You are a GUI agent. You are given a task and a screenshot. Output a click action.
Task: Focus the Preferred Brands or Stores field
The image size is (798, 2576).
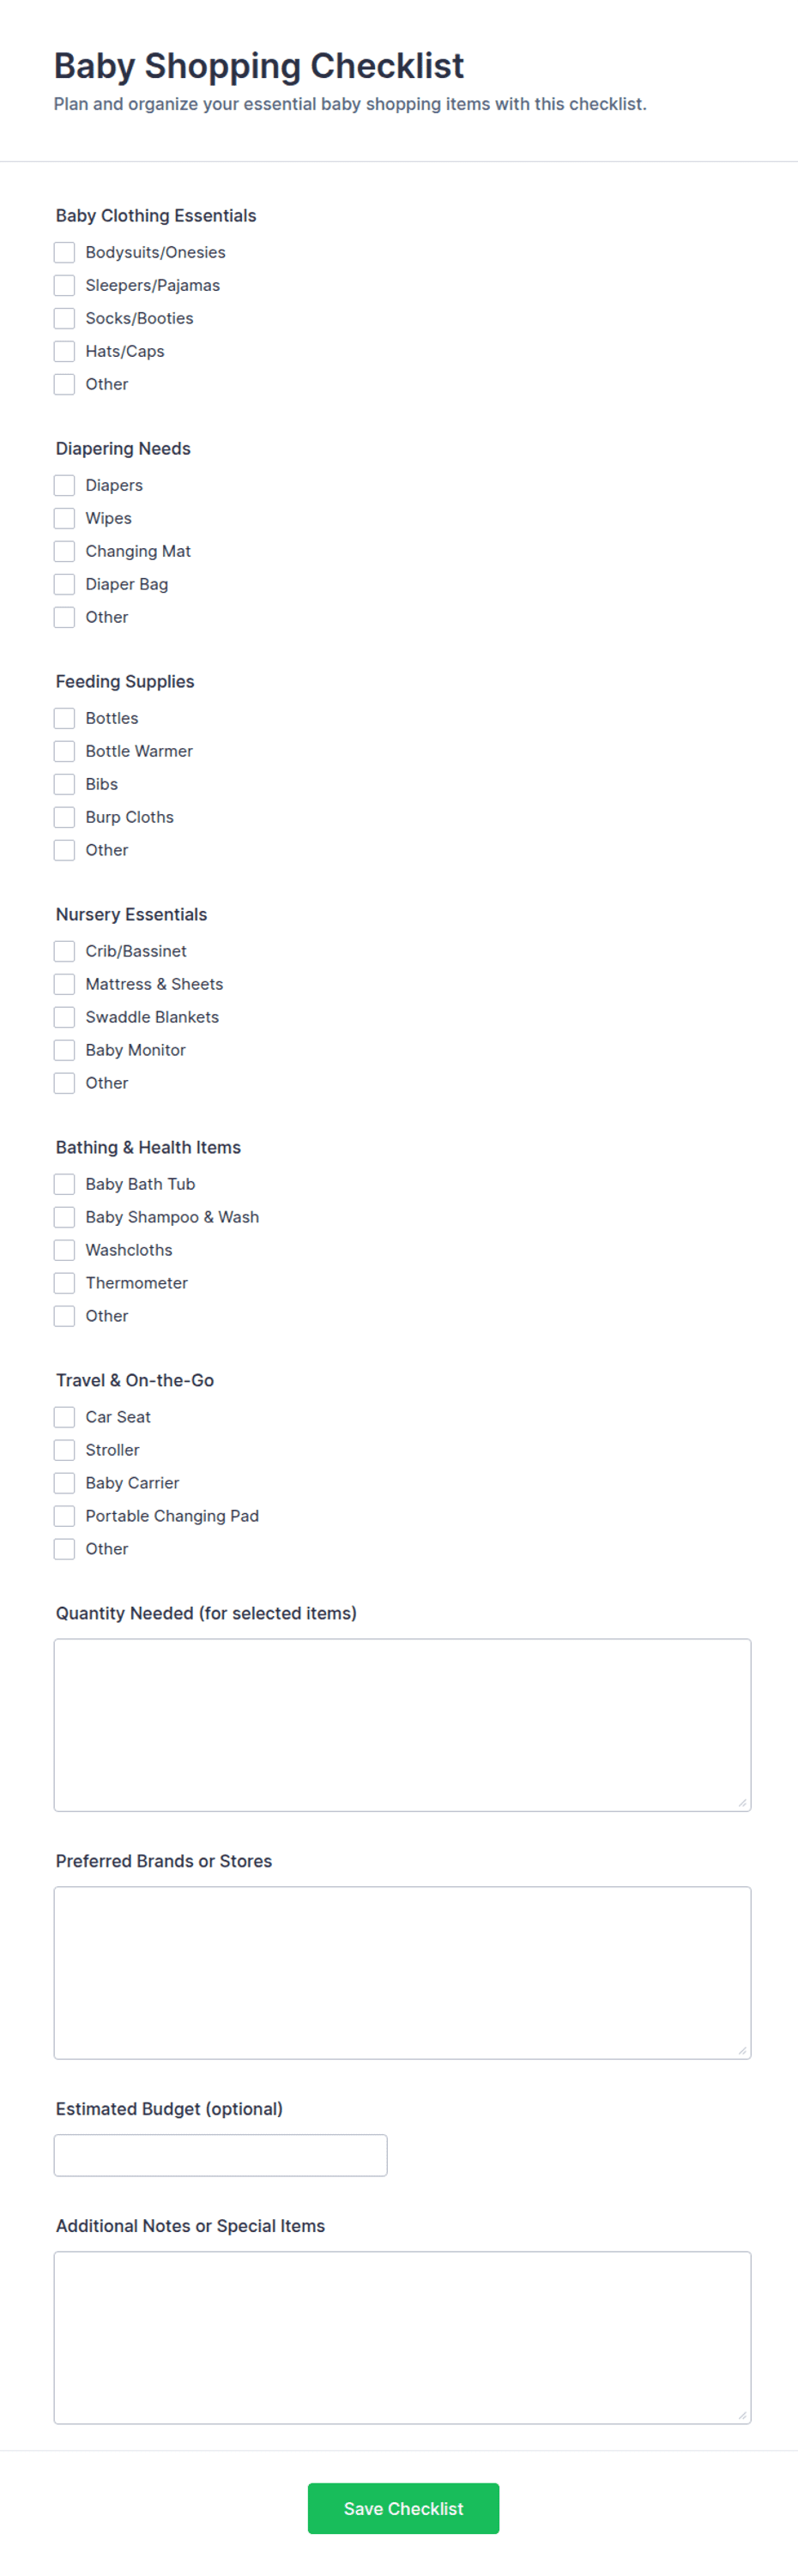pyautogui.click(x=402, y=1973)
